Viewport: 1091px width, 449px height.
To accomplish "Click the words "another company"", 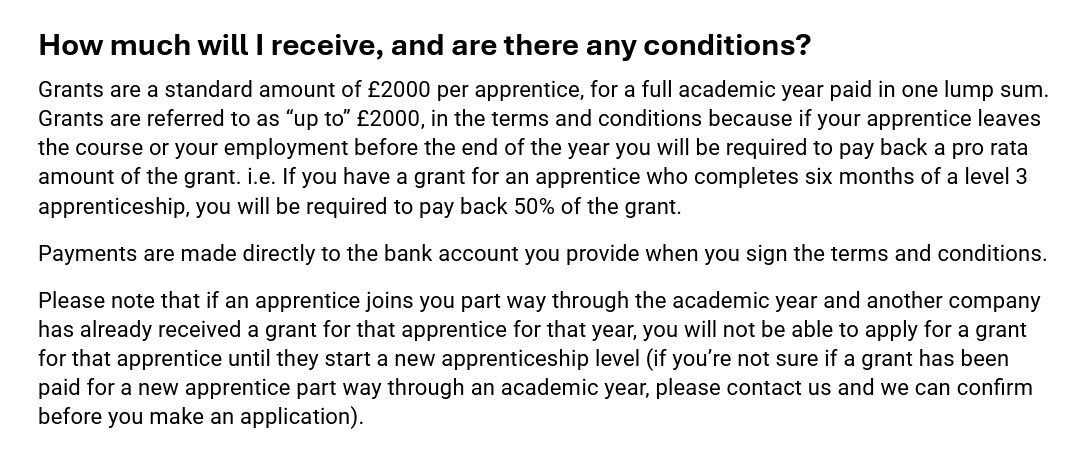I will [953, 300].
